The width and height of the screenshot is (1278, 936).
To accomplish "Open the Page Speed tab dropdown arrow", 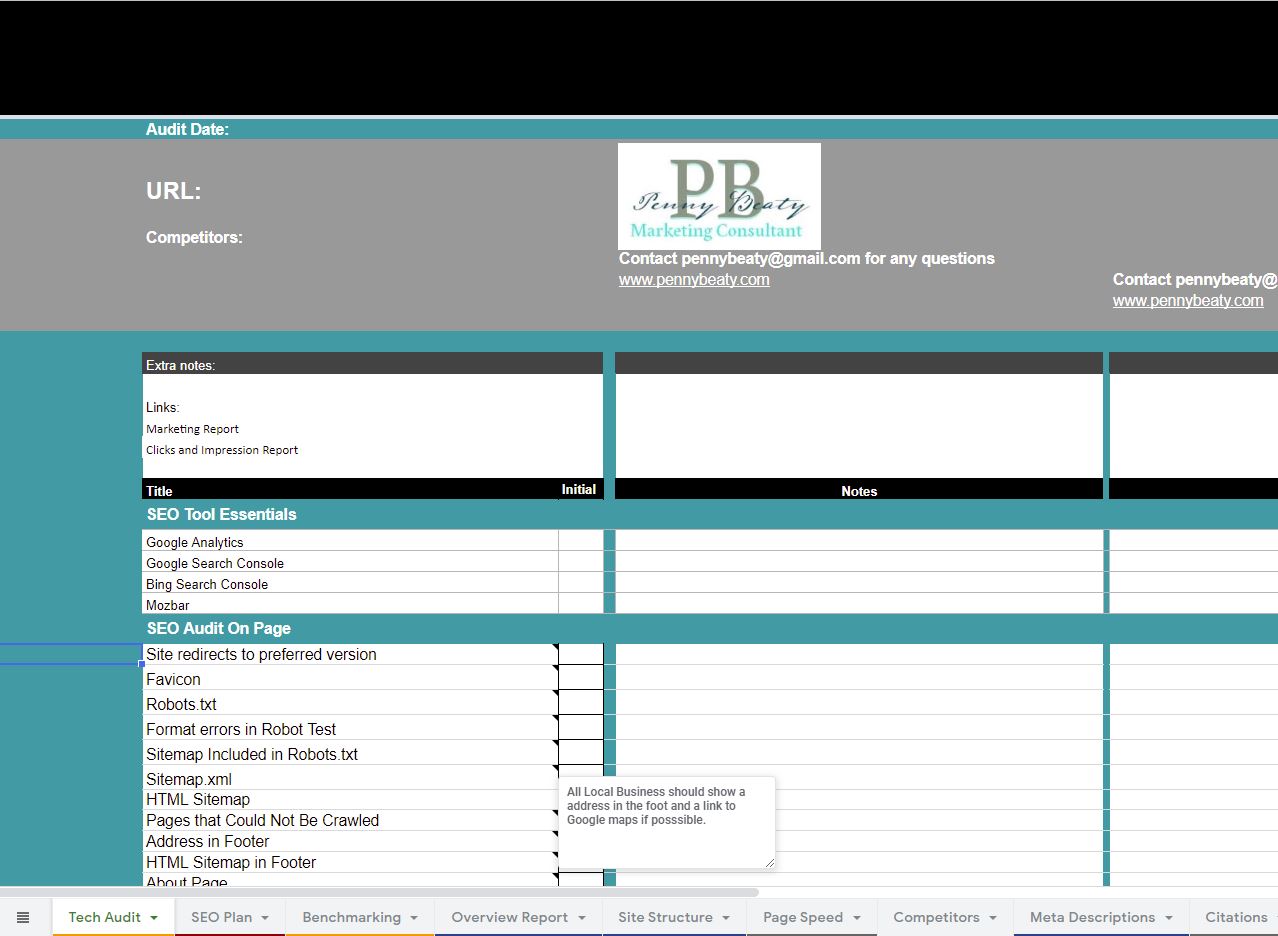I will [857, 918].
